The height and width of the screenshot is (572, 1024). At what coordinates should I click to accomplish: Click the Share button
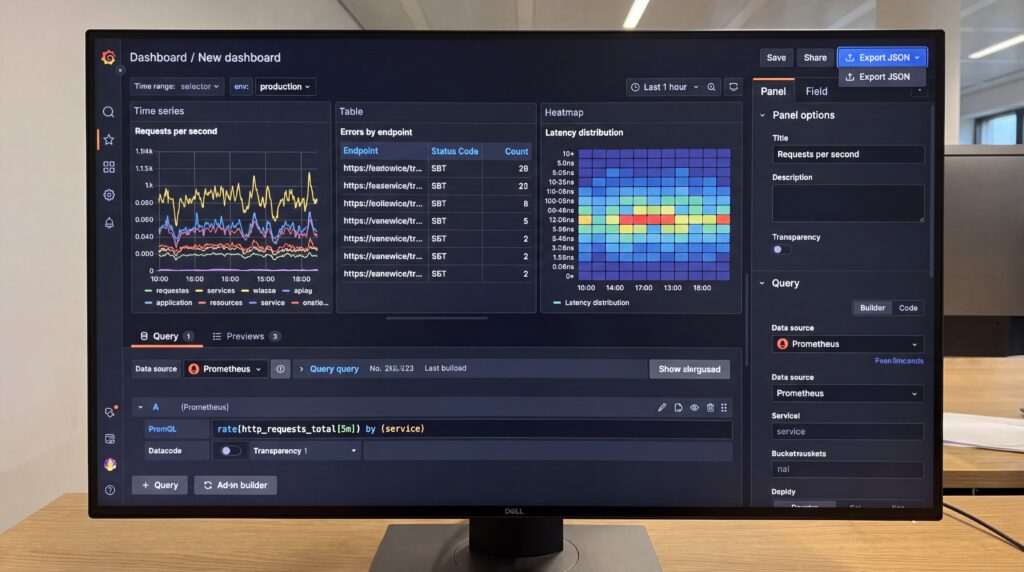(815, 57)
